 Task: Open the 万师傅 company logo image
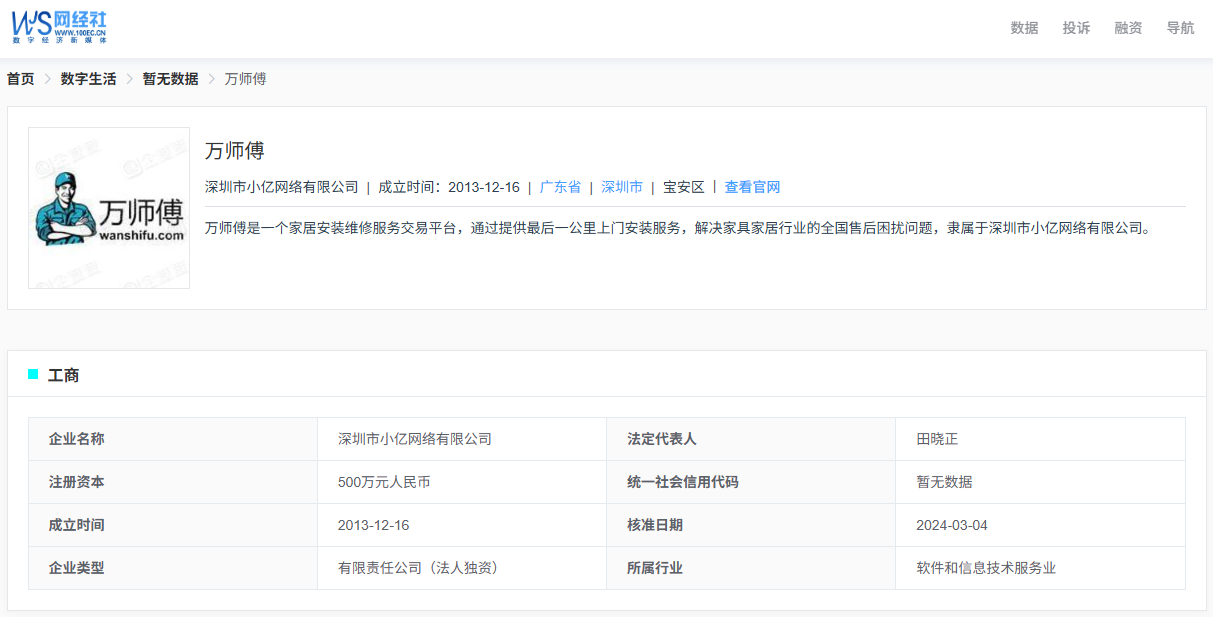pos(109,208)
